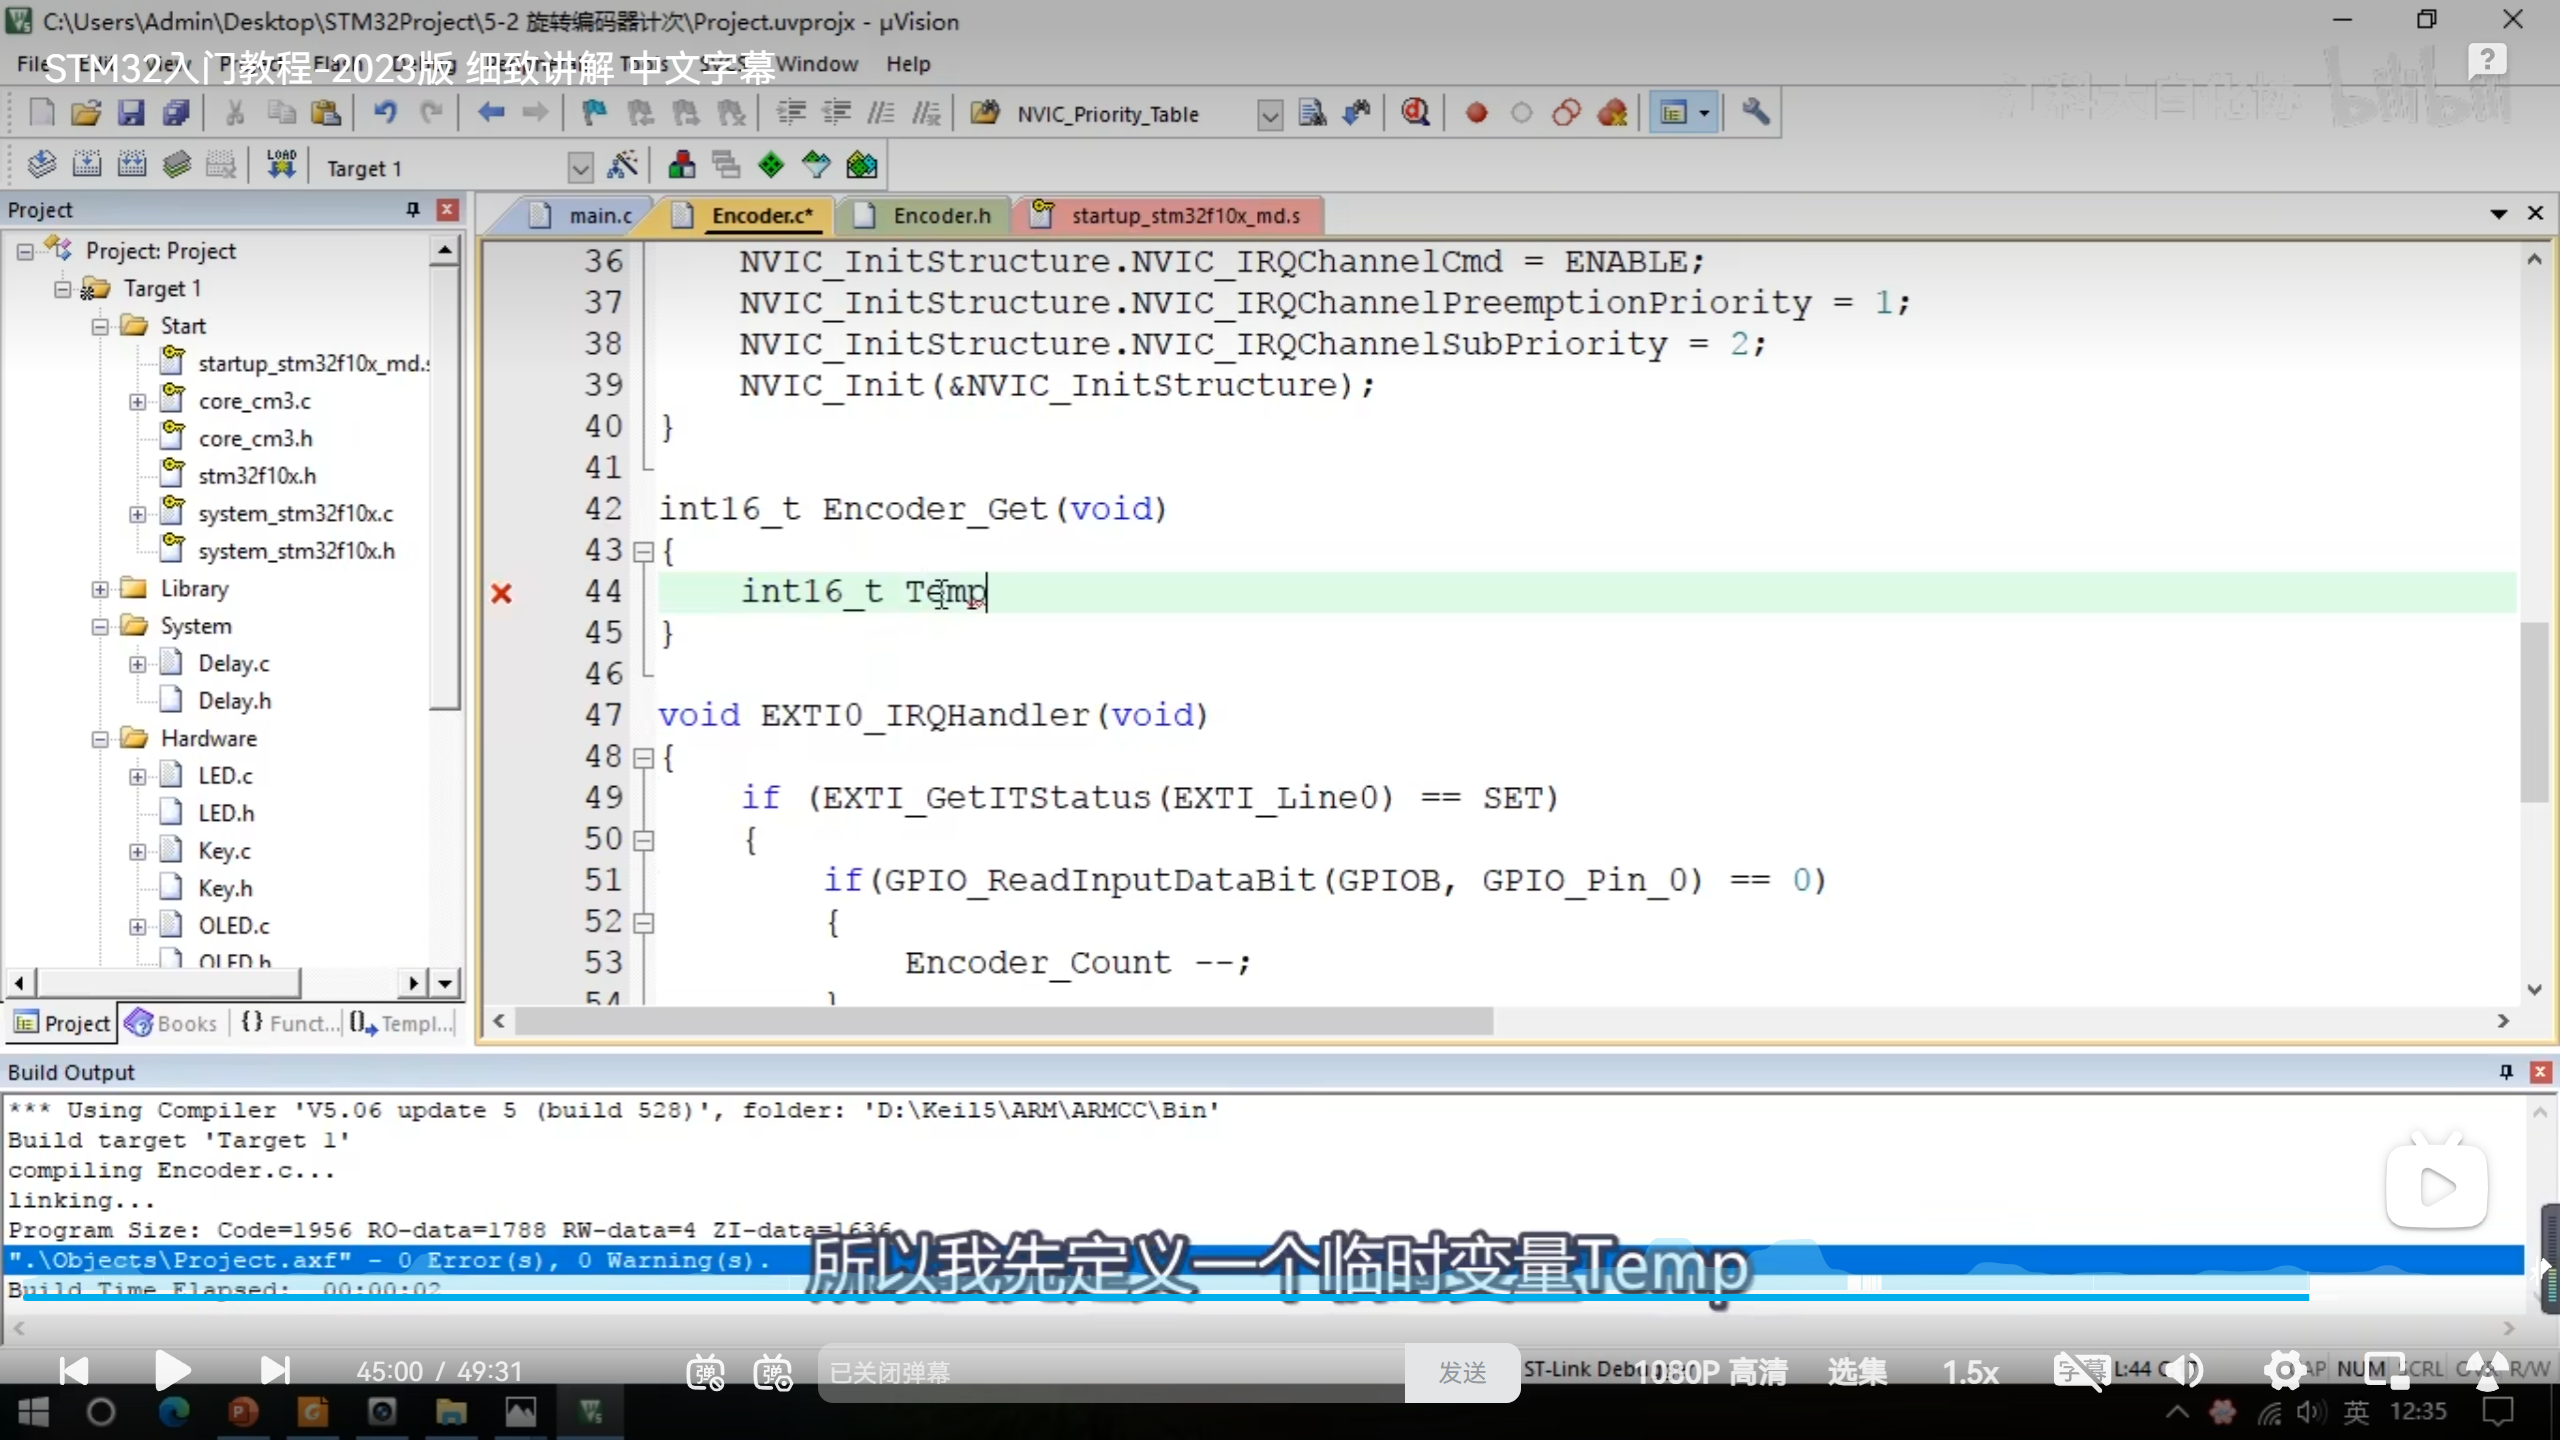Click Manage Run-Time Environment green diamond icon
The width and height of the screenshot is (2560, 1440).
[x=770, y=165]
